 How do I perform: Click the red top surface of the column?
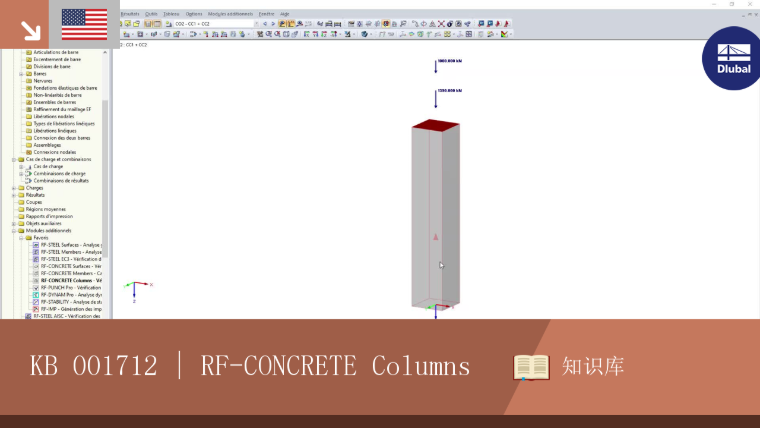click(436, 125)
